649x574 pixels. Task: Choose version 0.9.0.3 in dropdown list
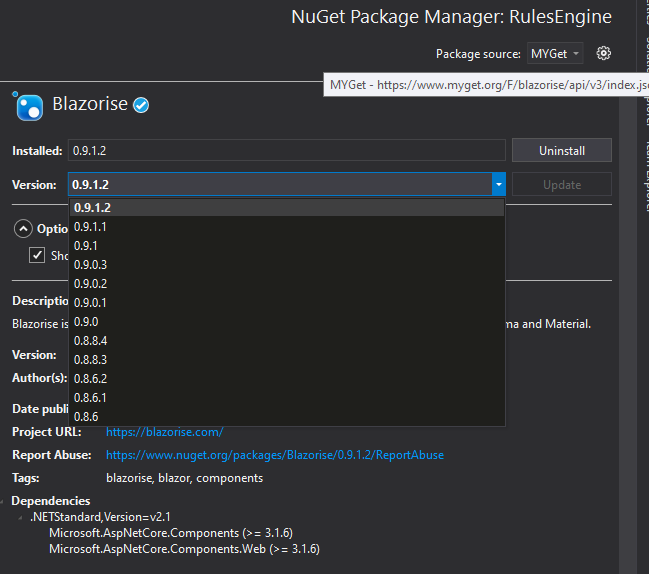[x=286, y=264]
